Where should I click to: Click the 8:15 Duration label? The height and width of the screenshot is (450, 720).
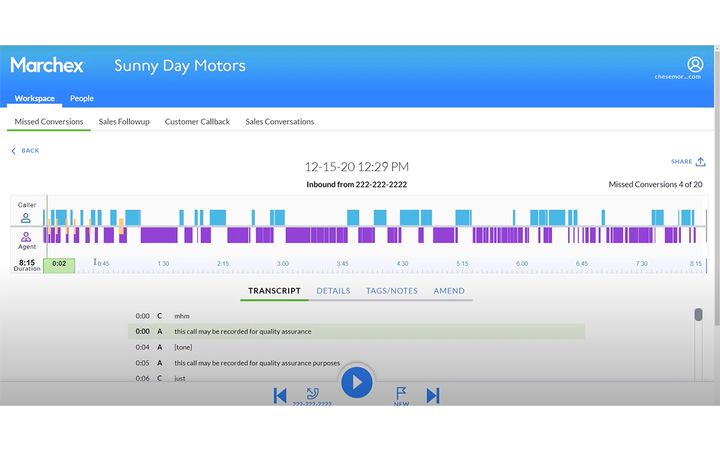click(27, 265)
